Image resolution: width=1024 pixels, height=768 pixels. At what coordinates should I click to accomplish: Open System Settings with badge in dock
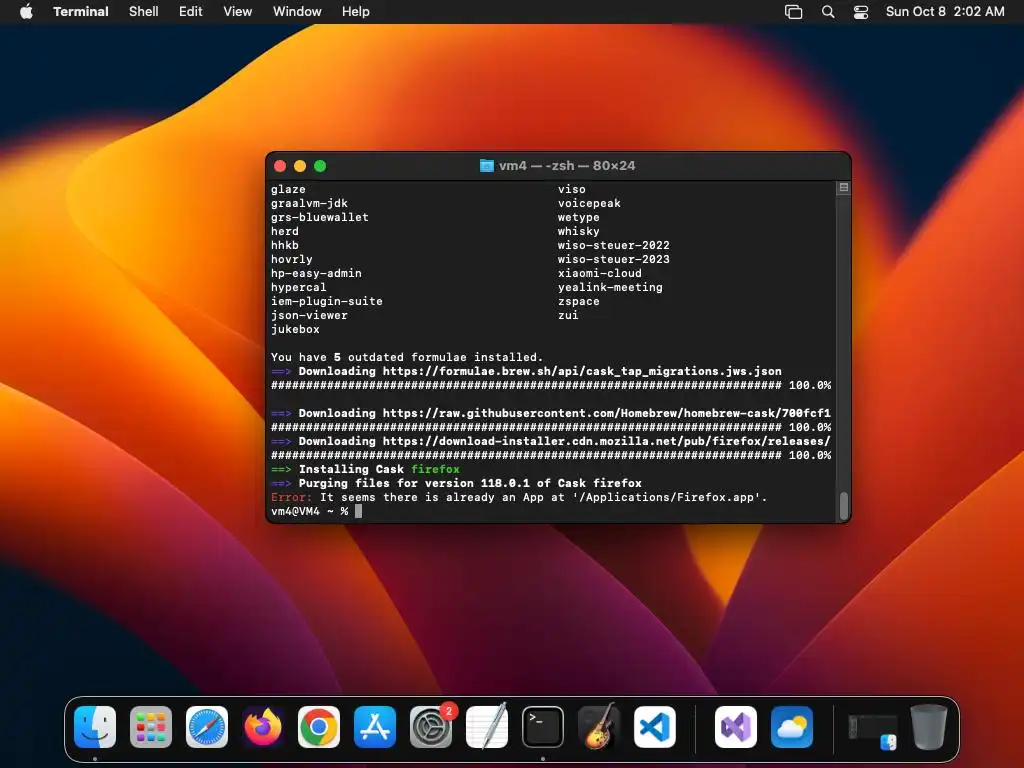(431, 727)
